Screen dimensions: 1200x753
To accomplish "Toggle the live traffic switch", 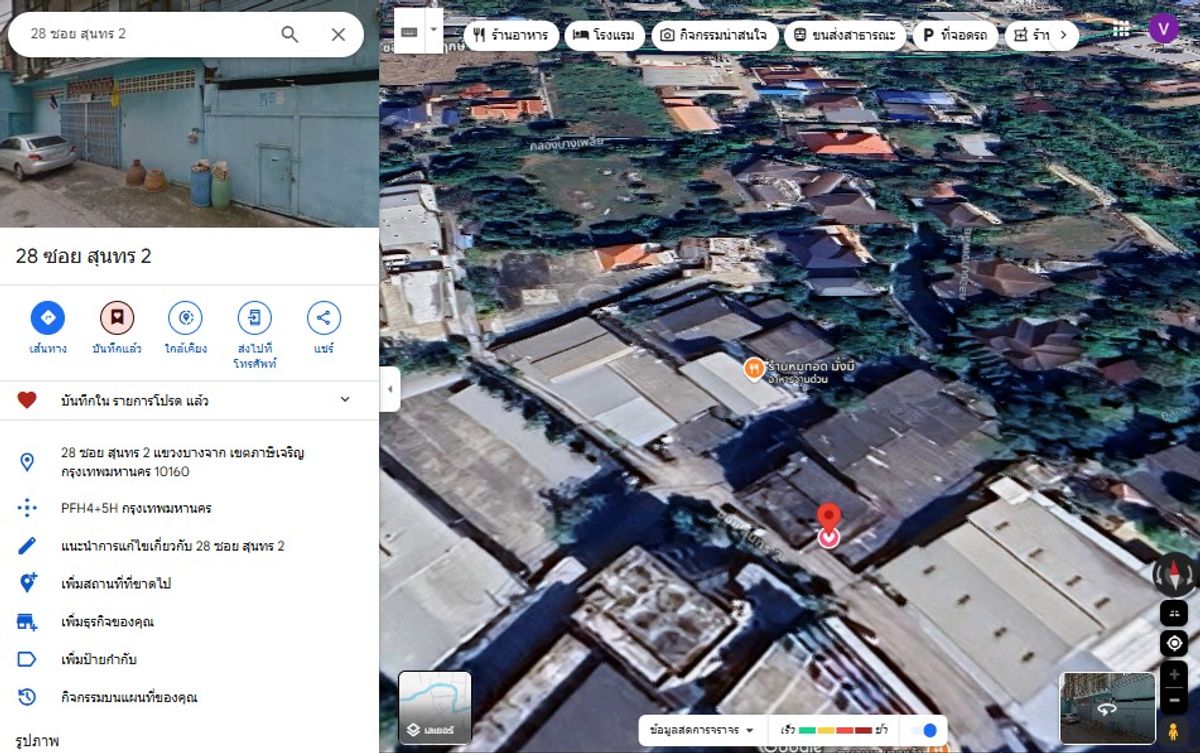I will click(924, 730).
